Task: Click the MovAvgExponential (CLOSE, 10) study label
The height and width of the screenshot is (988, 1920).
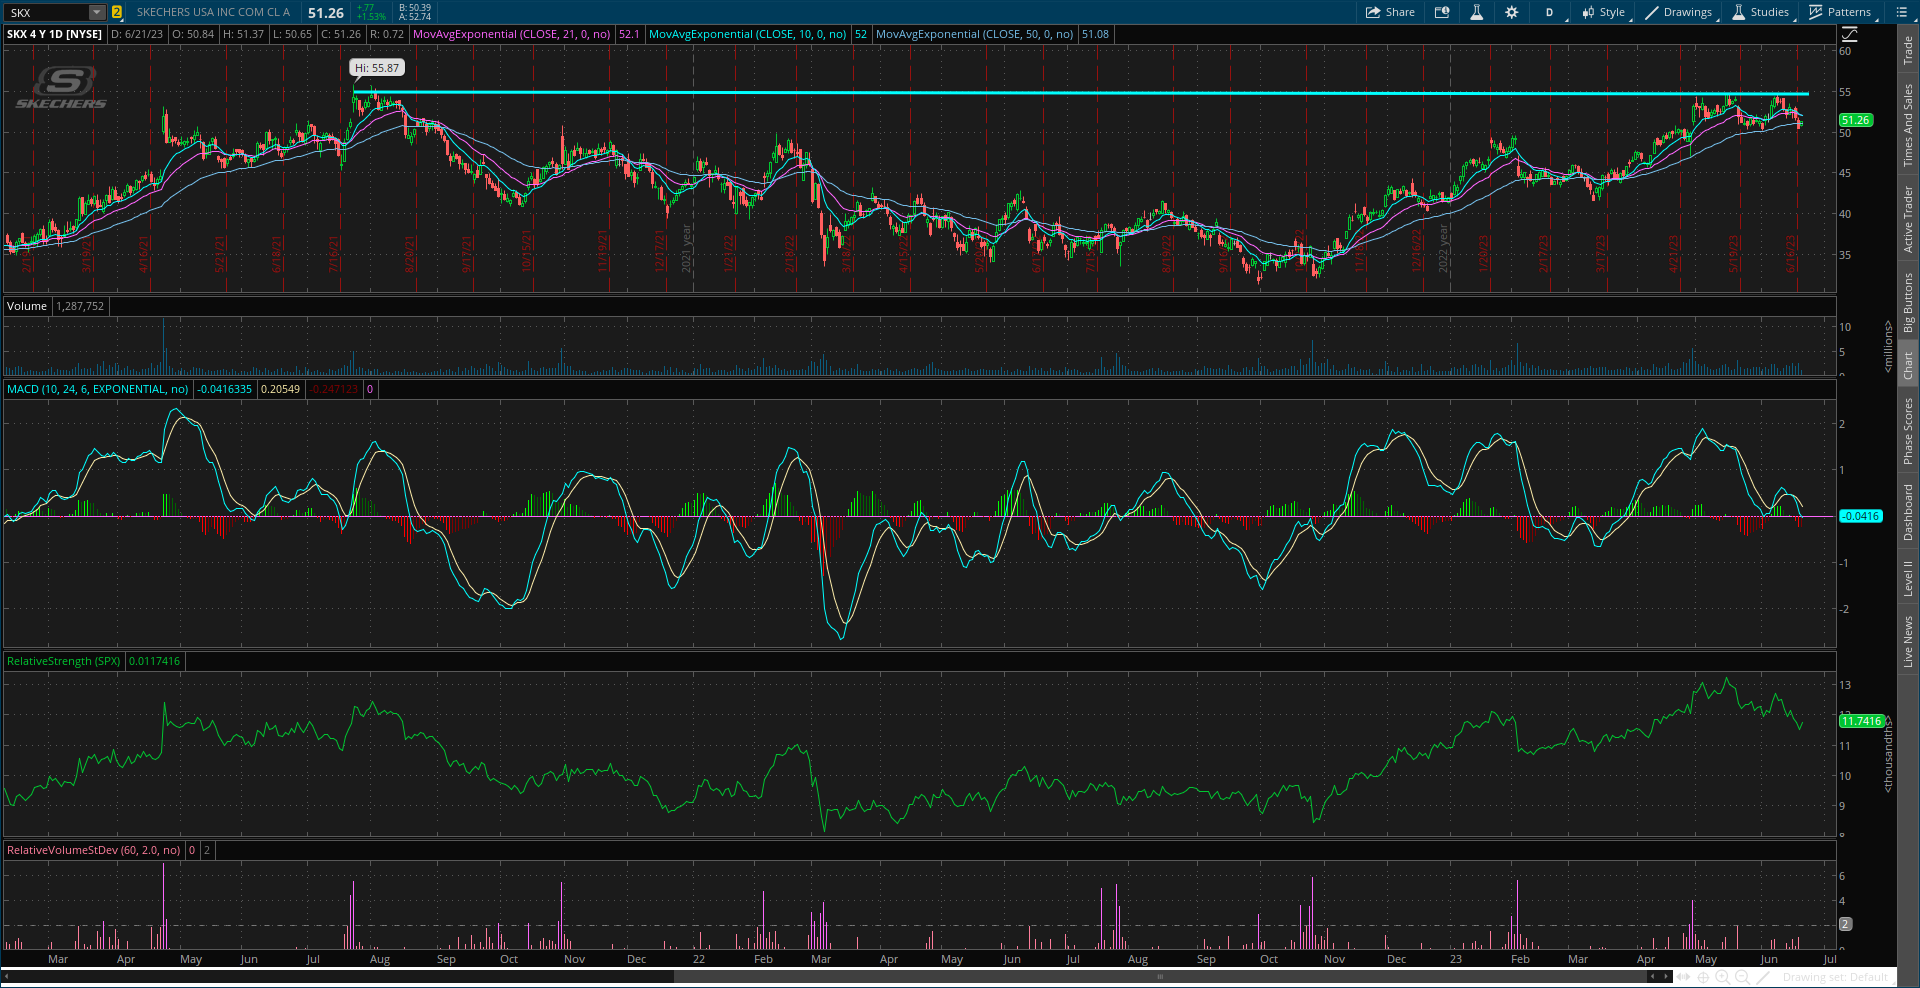Action: (x=747, y=34)
